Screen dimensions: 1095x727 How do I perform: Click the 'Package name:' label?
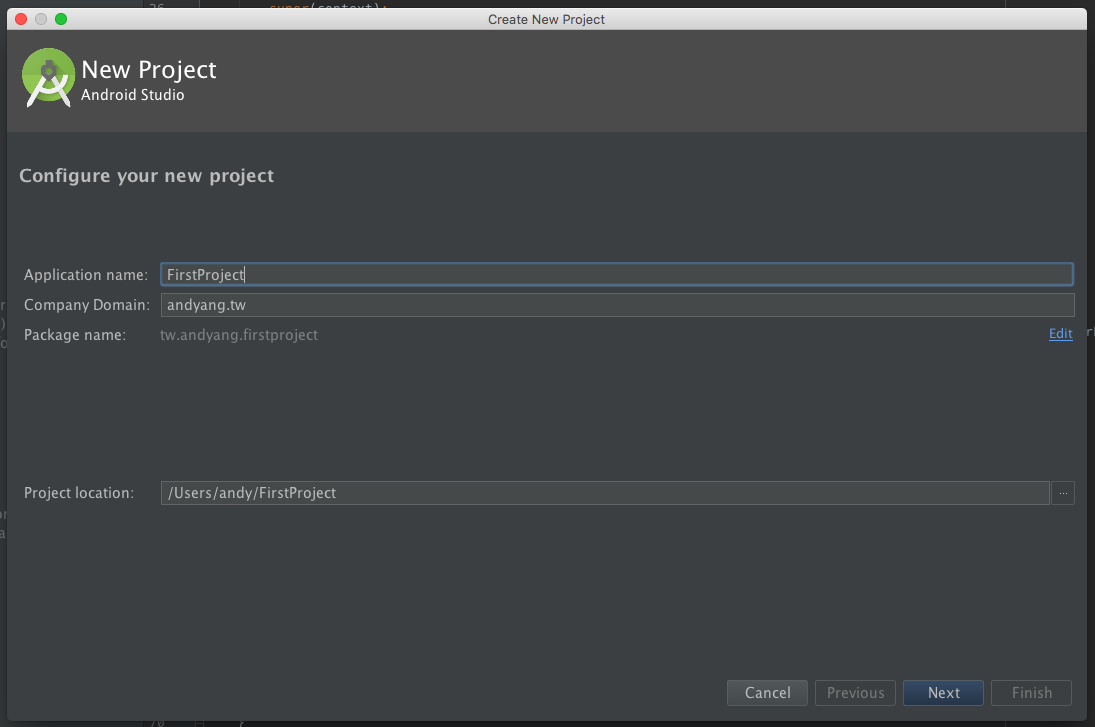75,335
